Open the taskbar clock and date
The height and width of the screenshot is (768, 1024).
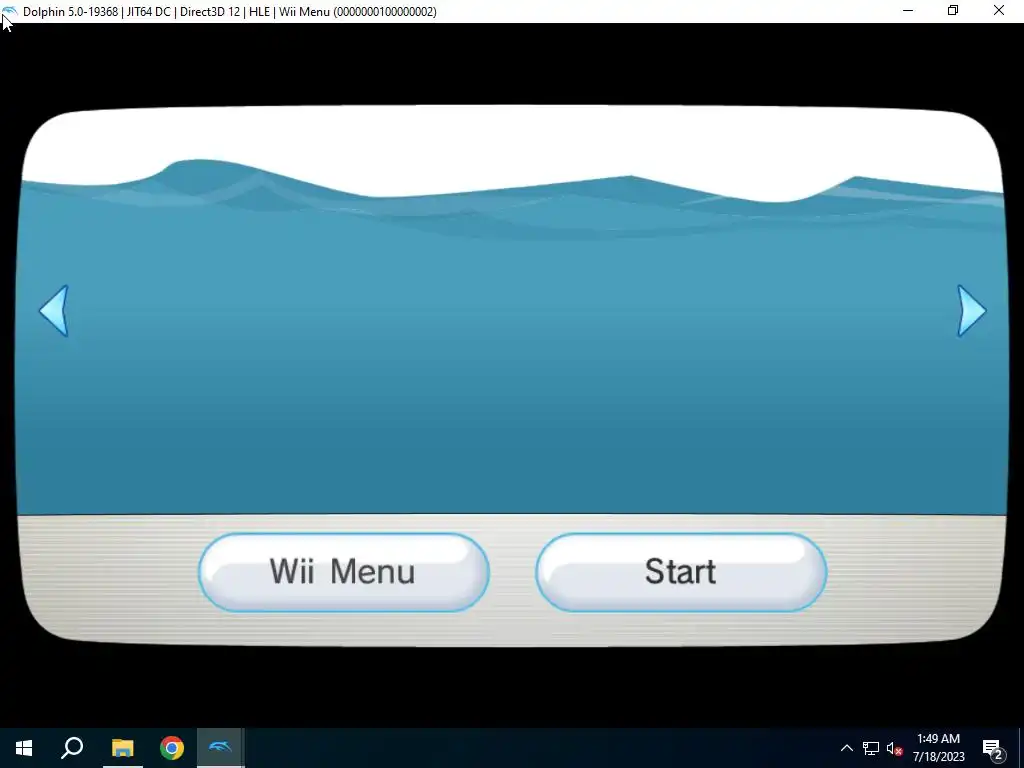pos(938,748)
